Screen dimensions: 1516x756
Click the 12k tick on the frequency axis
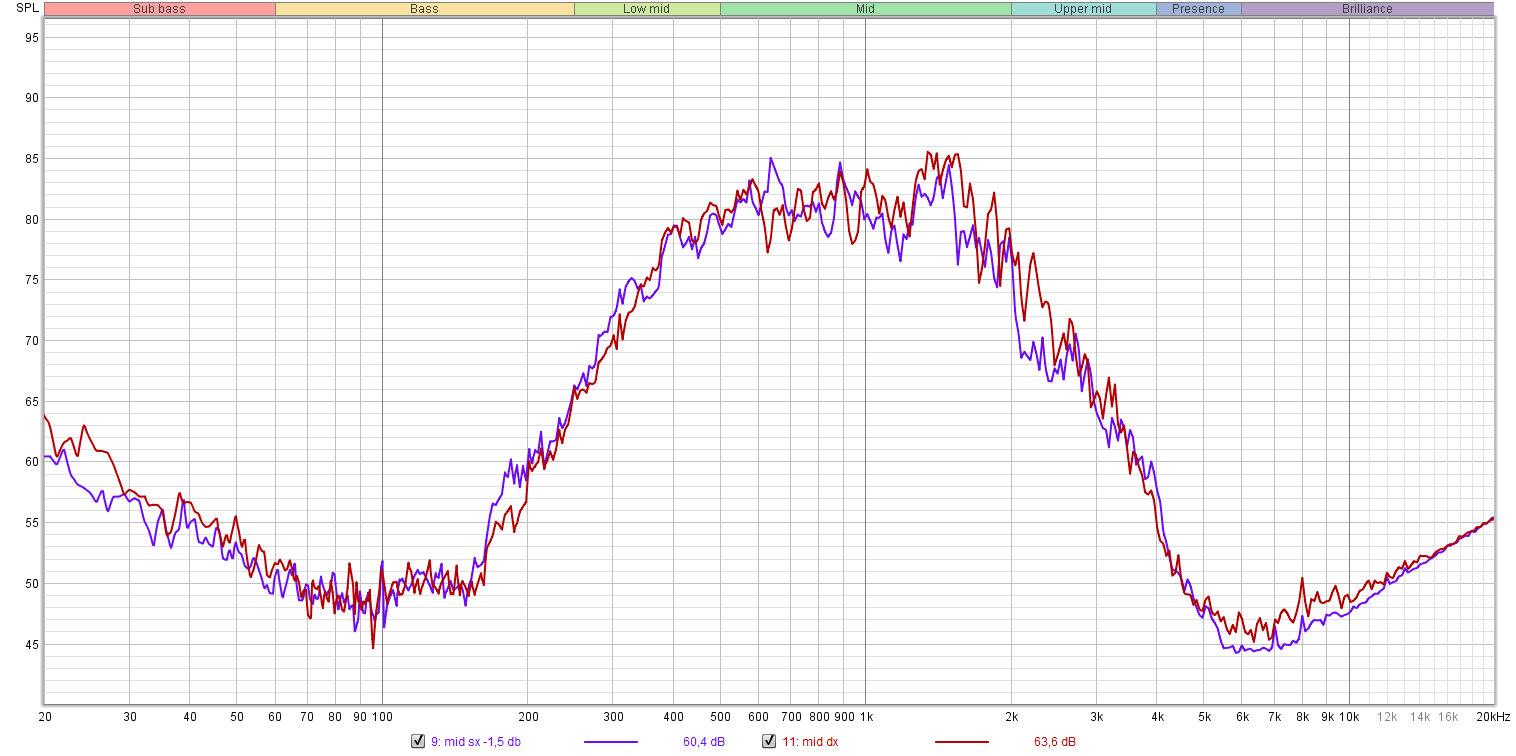point(1387,717)
